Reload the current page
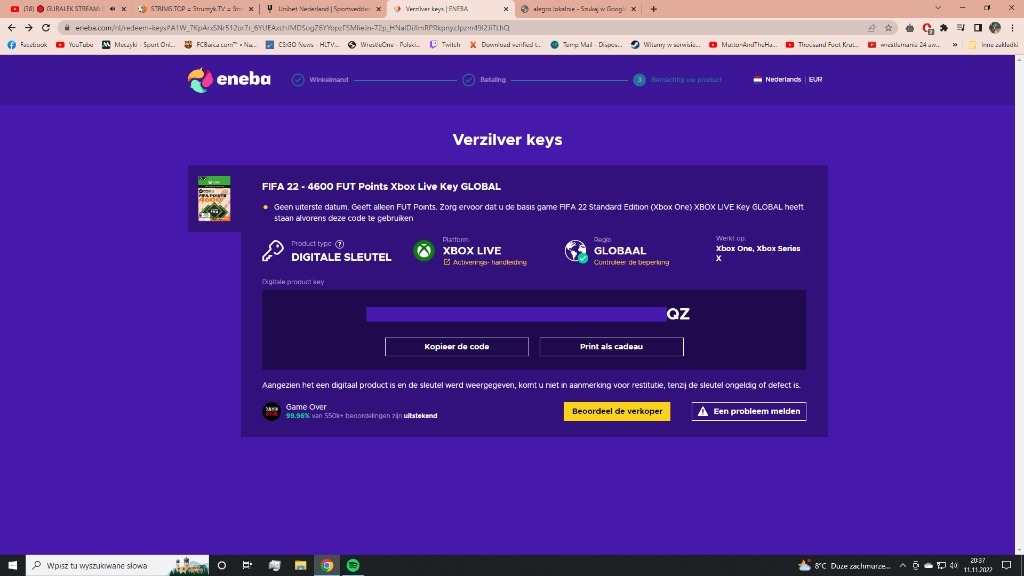Viewport: 1024px width, 576px height. [x=46, y=28]
